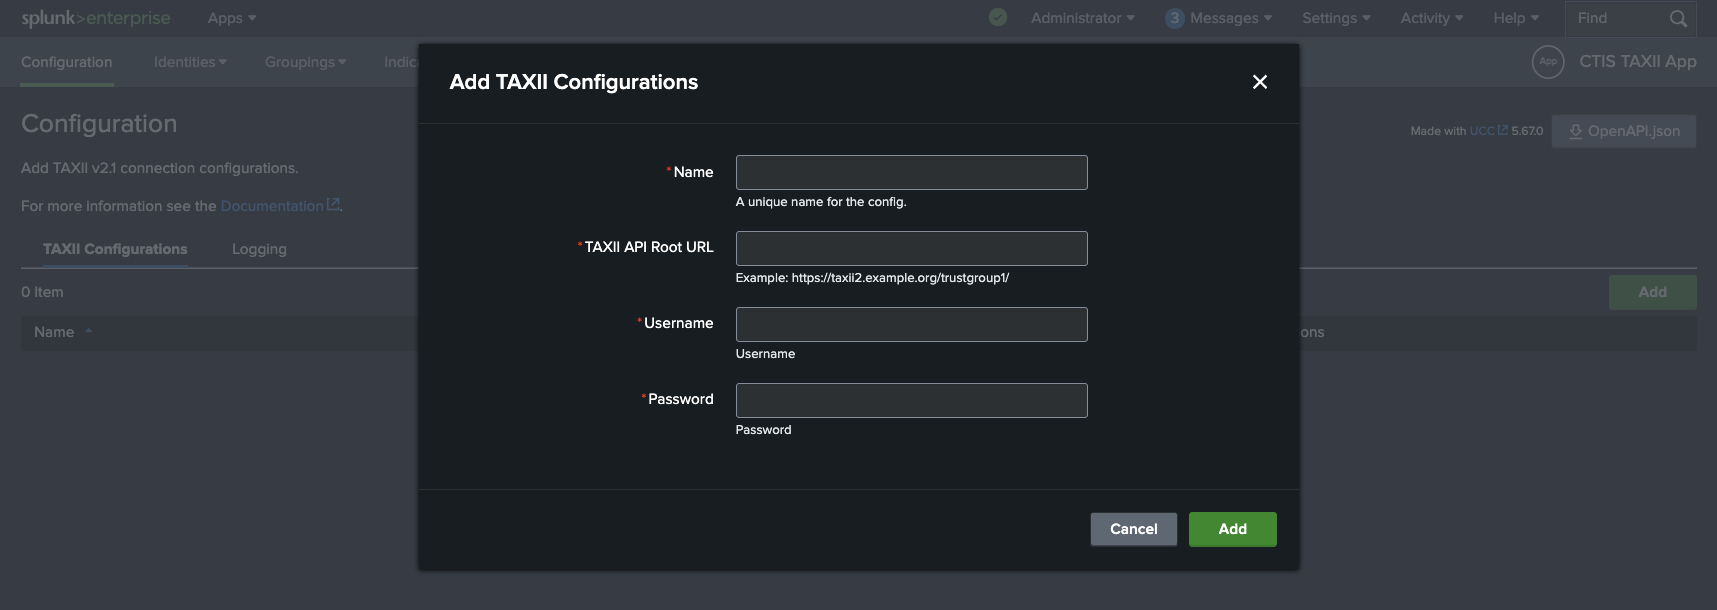Expand the Administrator menu
1717x610 pixels.
tap(1082, 18)
